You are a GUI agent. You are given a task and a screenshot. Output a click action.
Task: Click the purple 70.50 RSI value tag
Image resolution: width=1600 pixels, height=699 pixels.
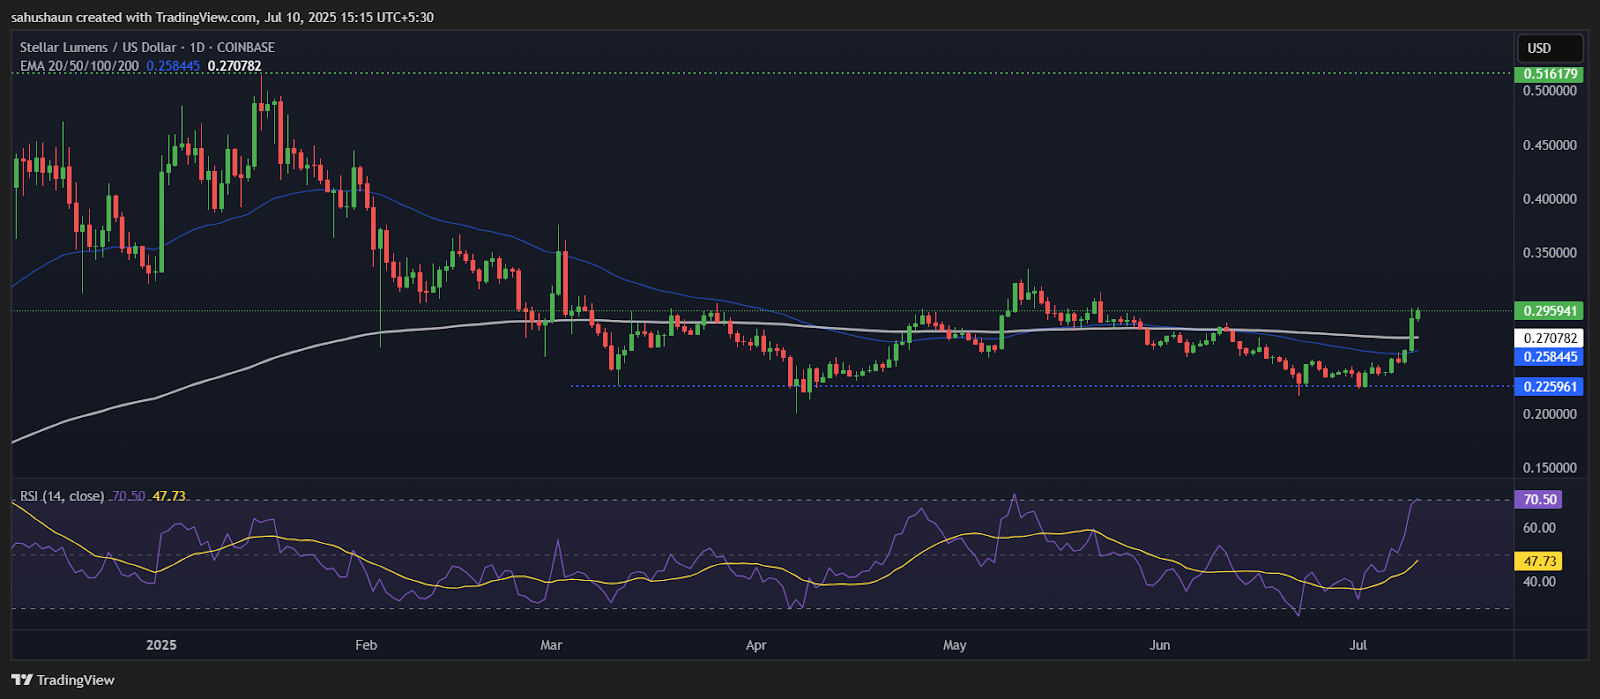pyautogui.click(x=1537, y=499)
